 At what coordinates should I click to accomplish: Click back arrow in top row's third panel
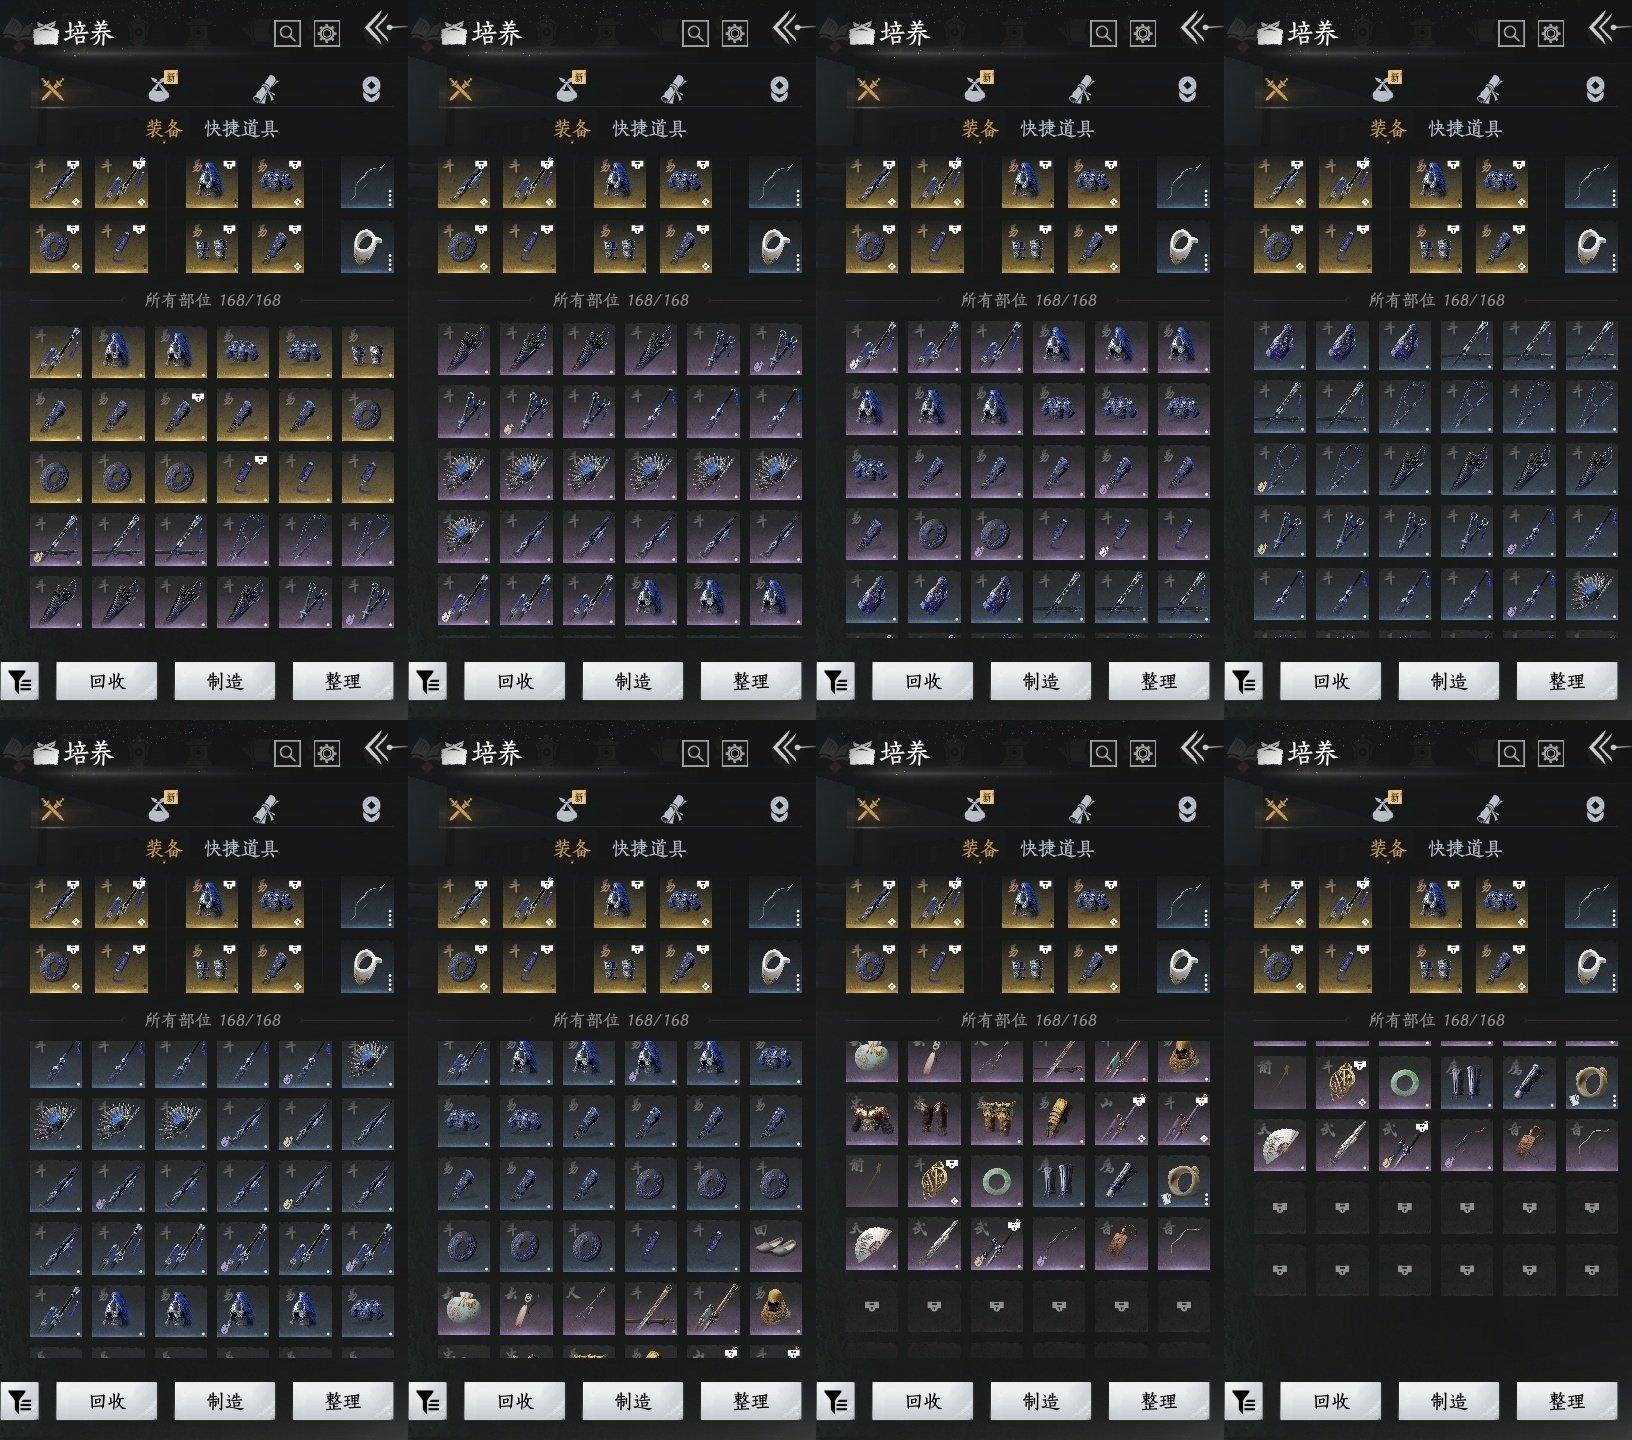(1199, 29)
